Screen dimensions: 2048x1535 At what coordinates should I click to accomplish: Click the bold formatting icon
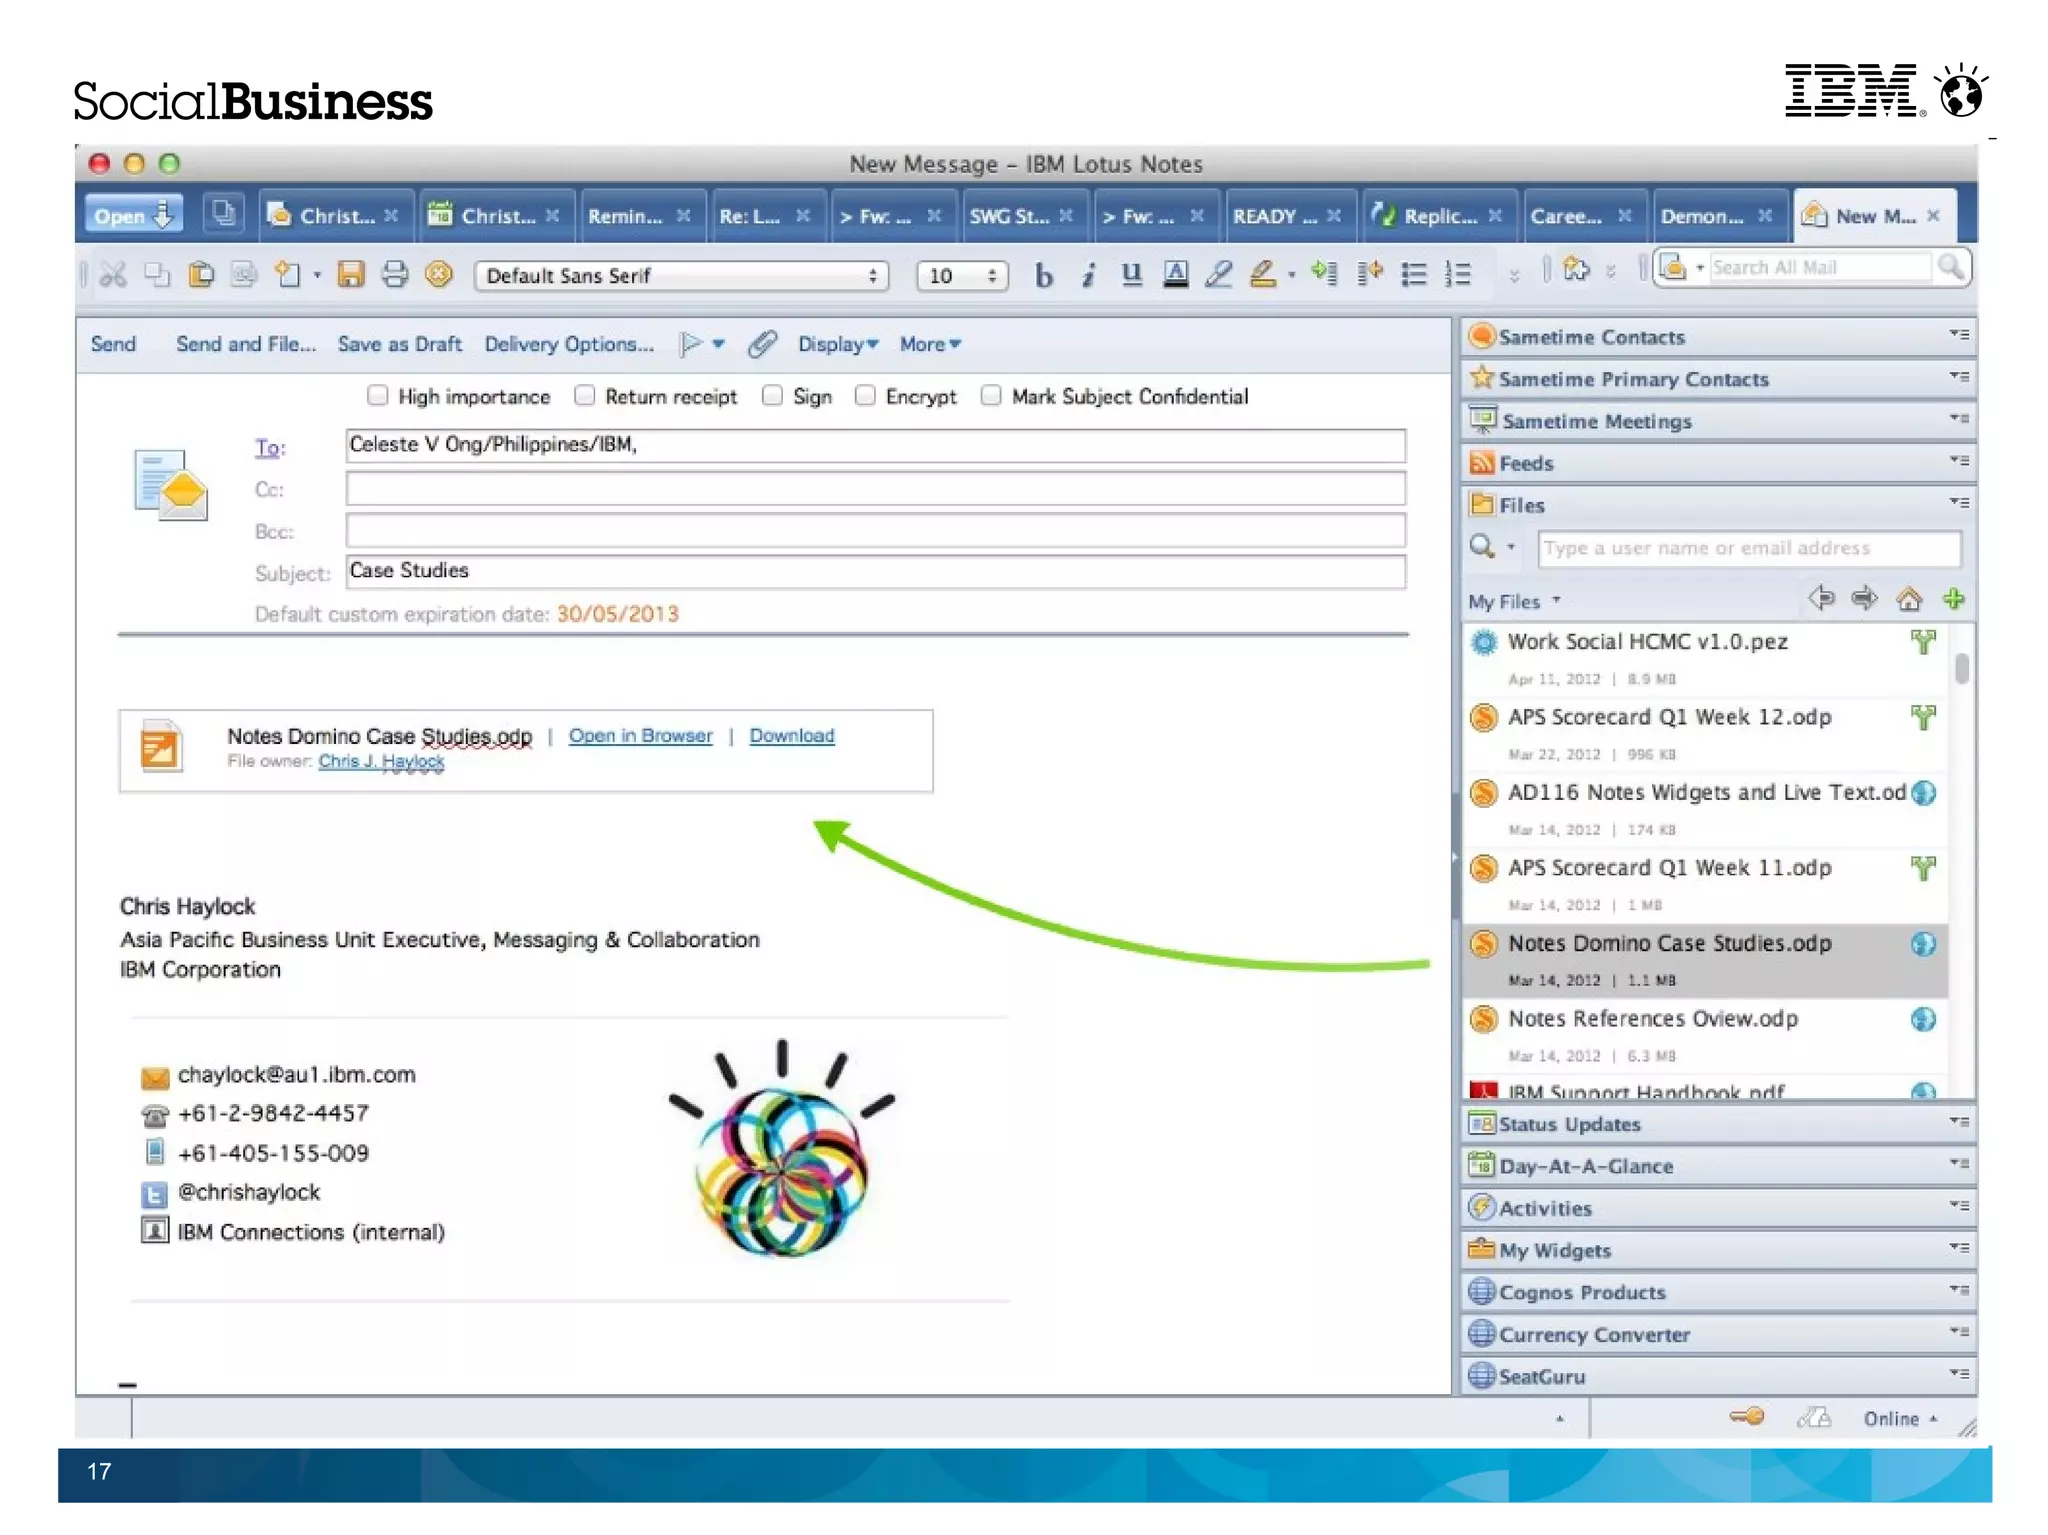(x=1043, y=275)
